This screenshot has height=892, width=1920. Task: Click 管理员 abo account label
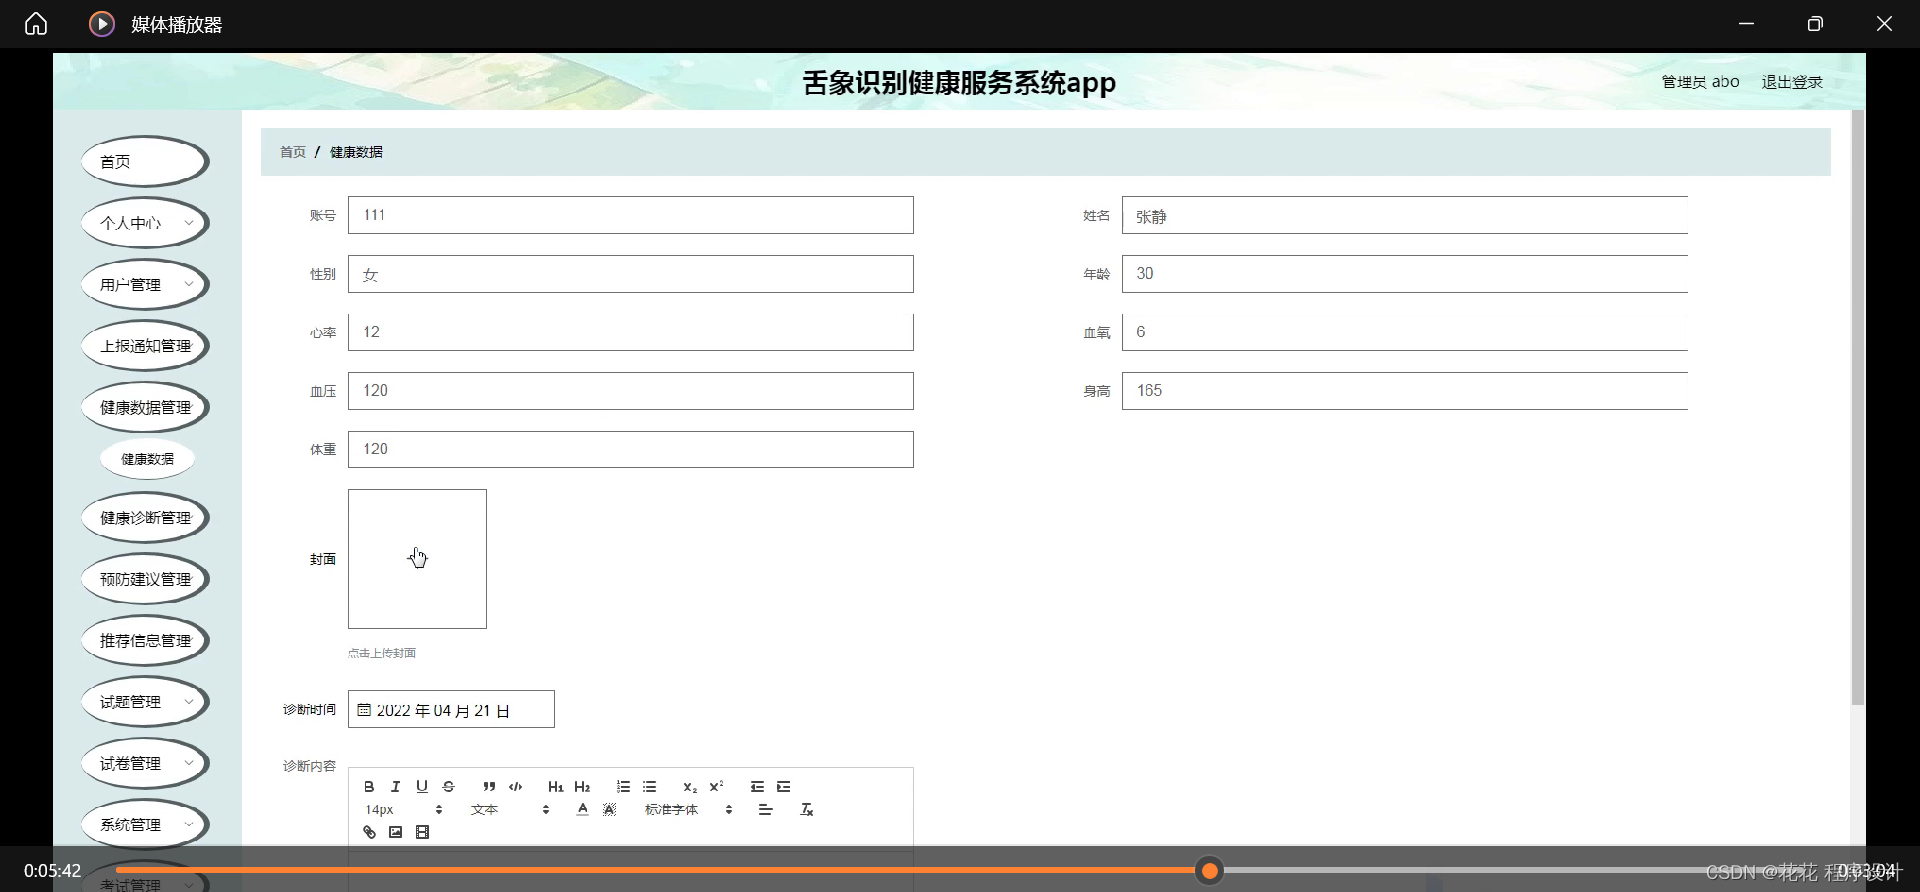click(1700, 82)
